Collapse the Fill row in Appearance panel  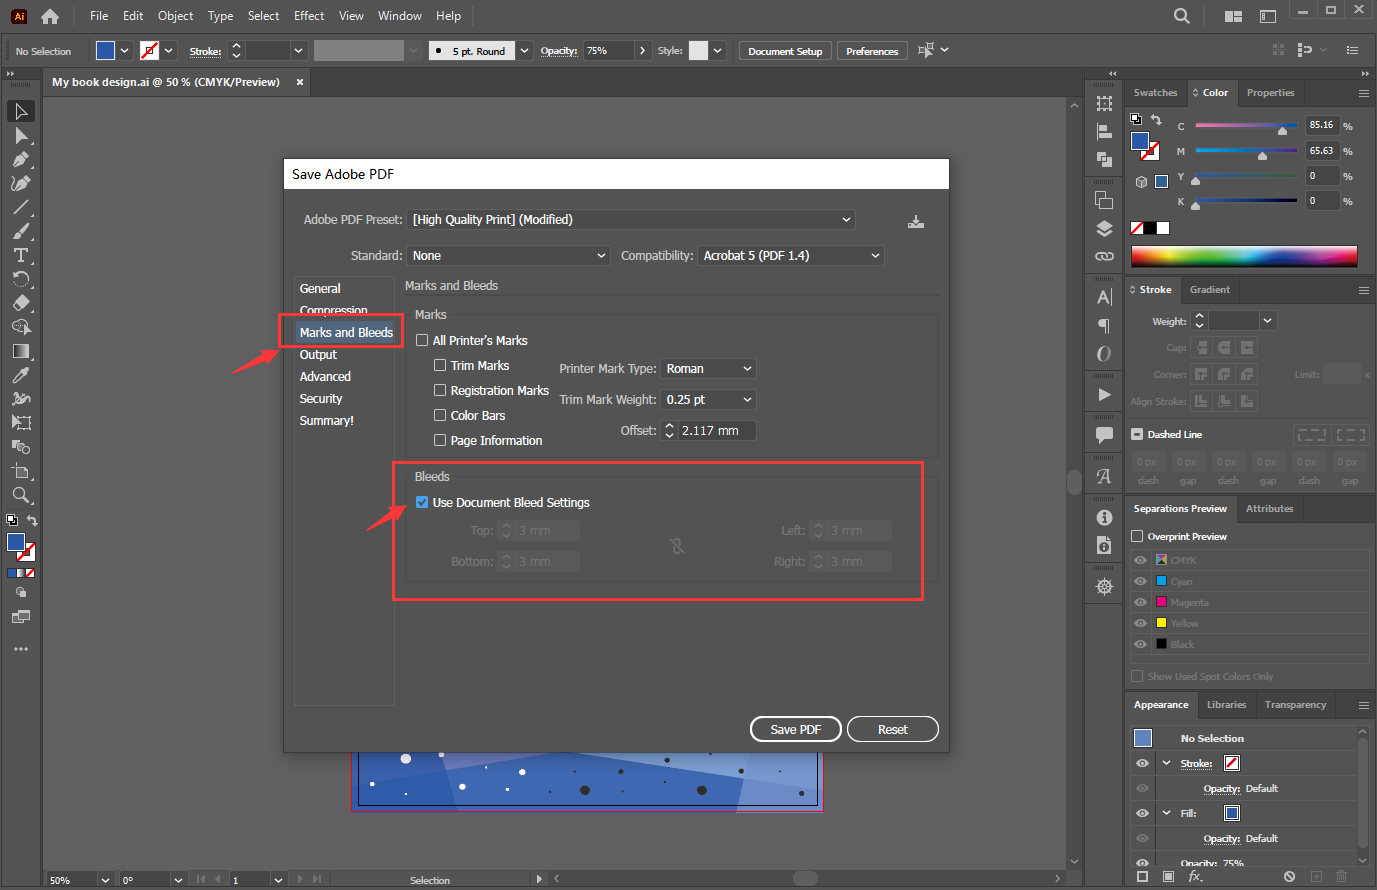1166,813
